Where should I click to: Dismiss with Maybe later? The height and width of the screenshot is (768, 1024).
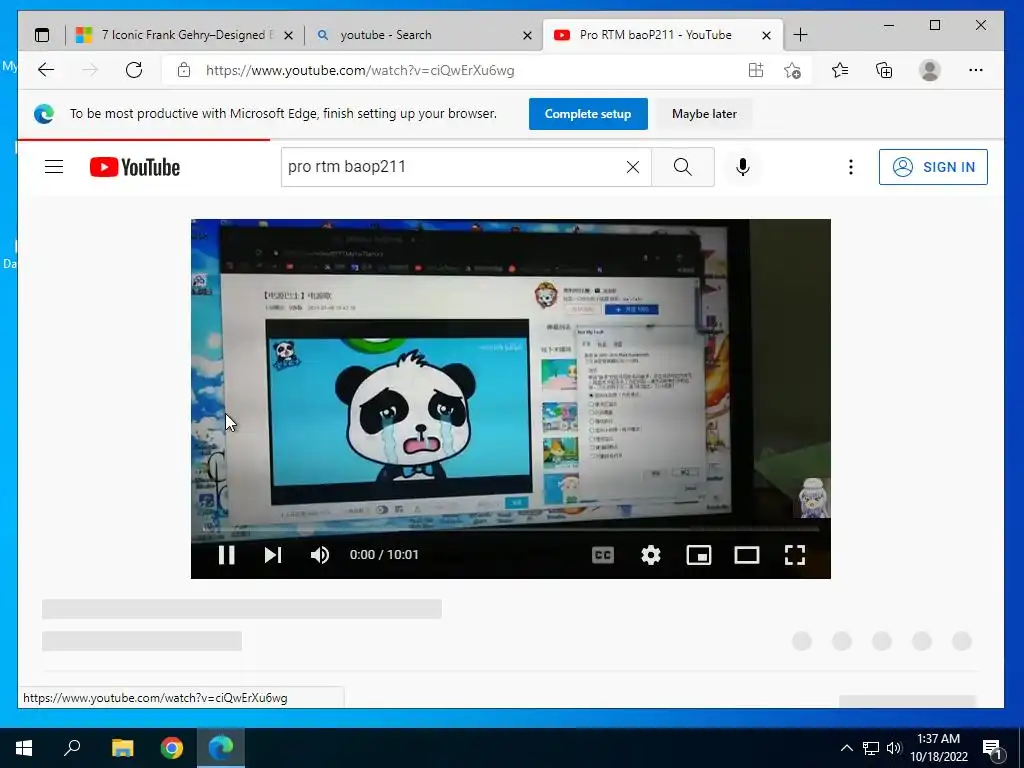[704, 114]
